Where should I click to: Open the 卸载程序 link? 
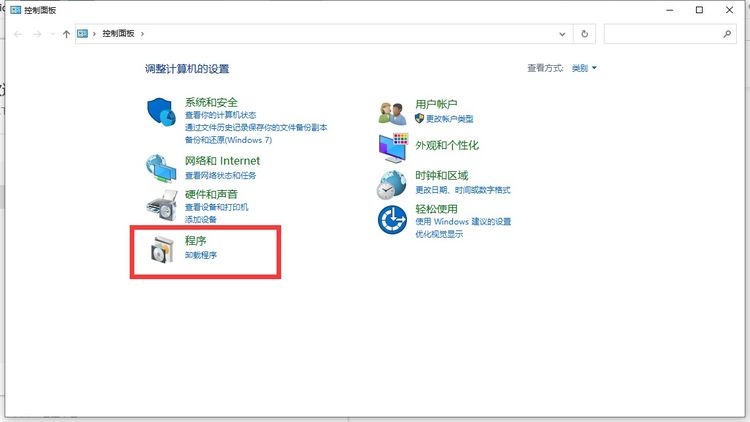(201, 256)
